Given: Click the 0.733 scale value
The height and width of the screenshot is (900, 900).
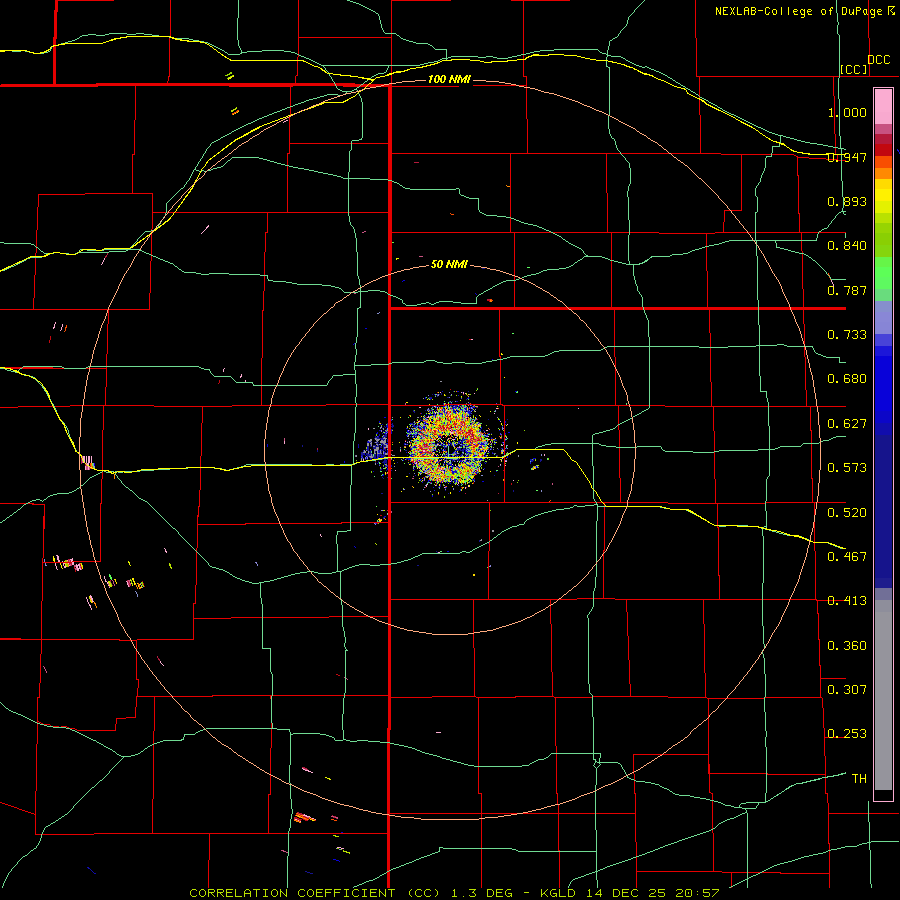Looking at the screenshot, I should (x=847, y=335).
